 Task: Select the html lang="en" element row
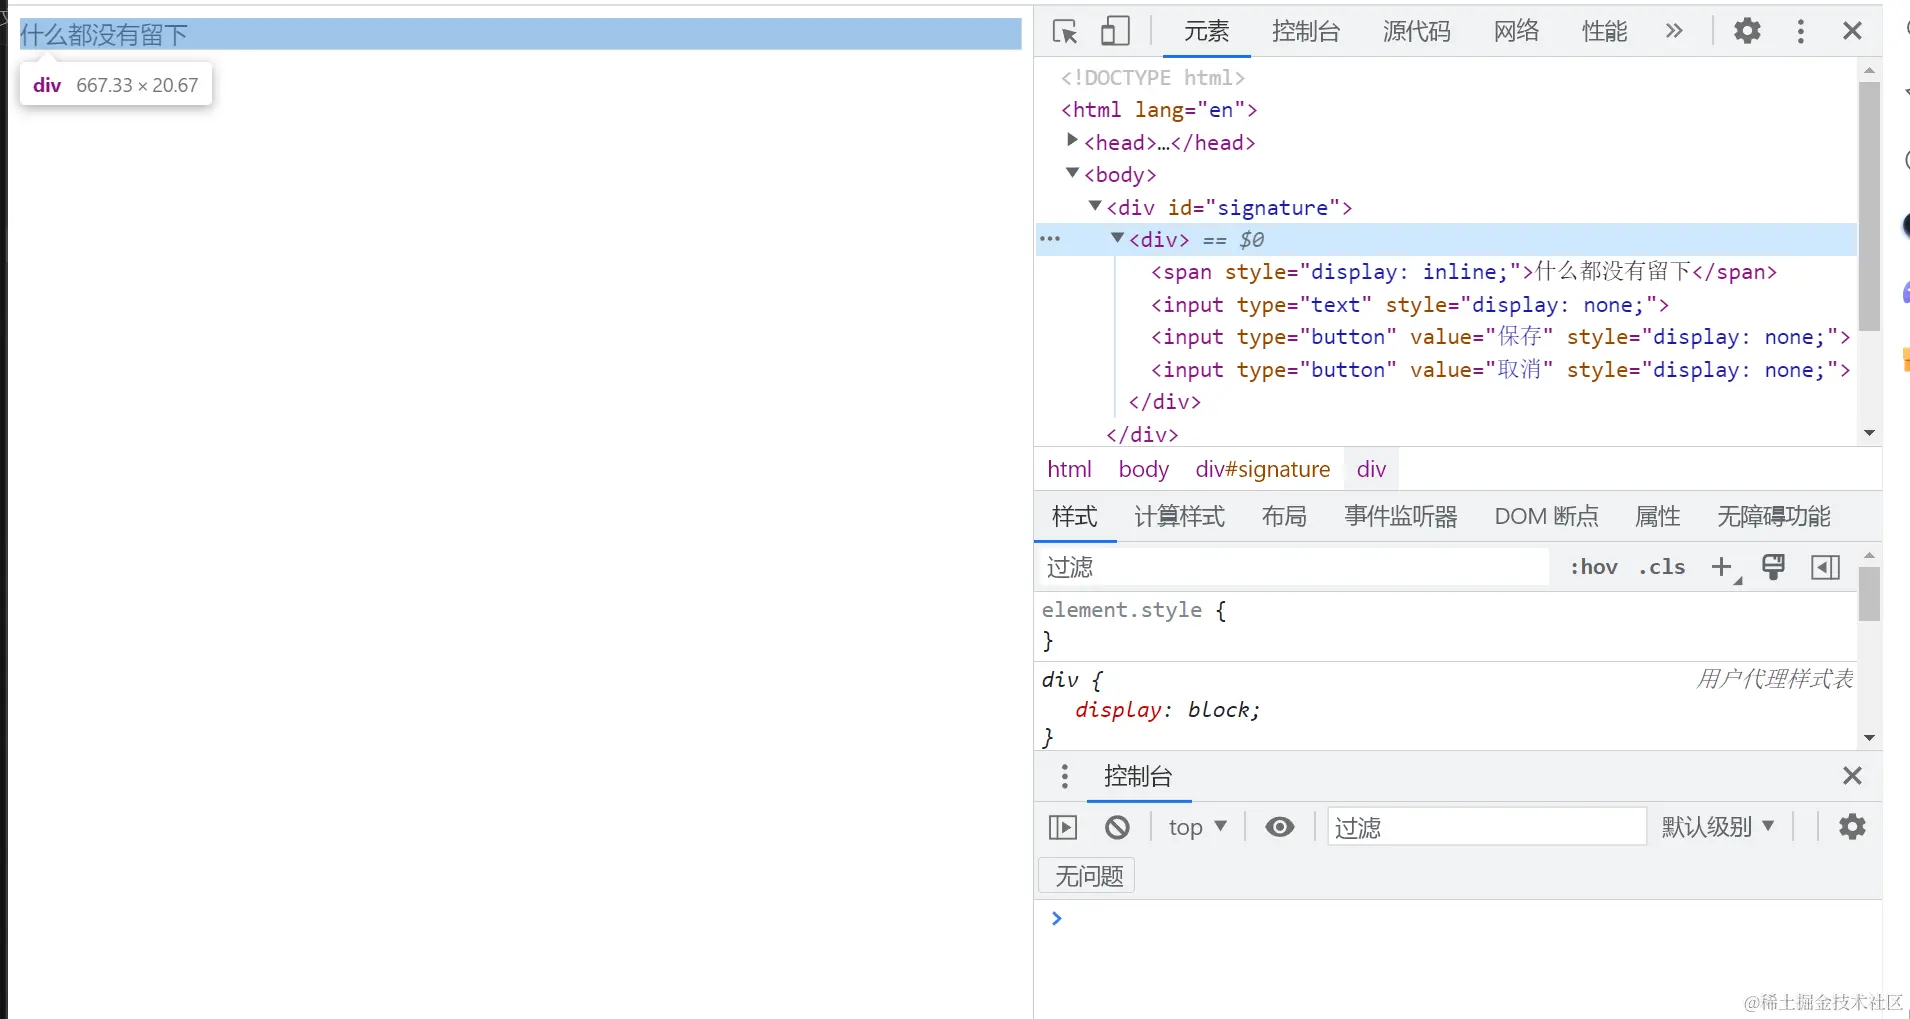click(1159, 110)
